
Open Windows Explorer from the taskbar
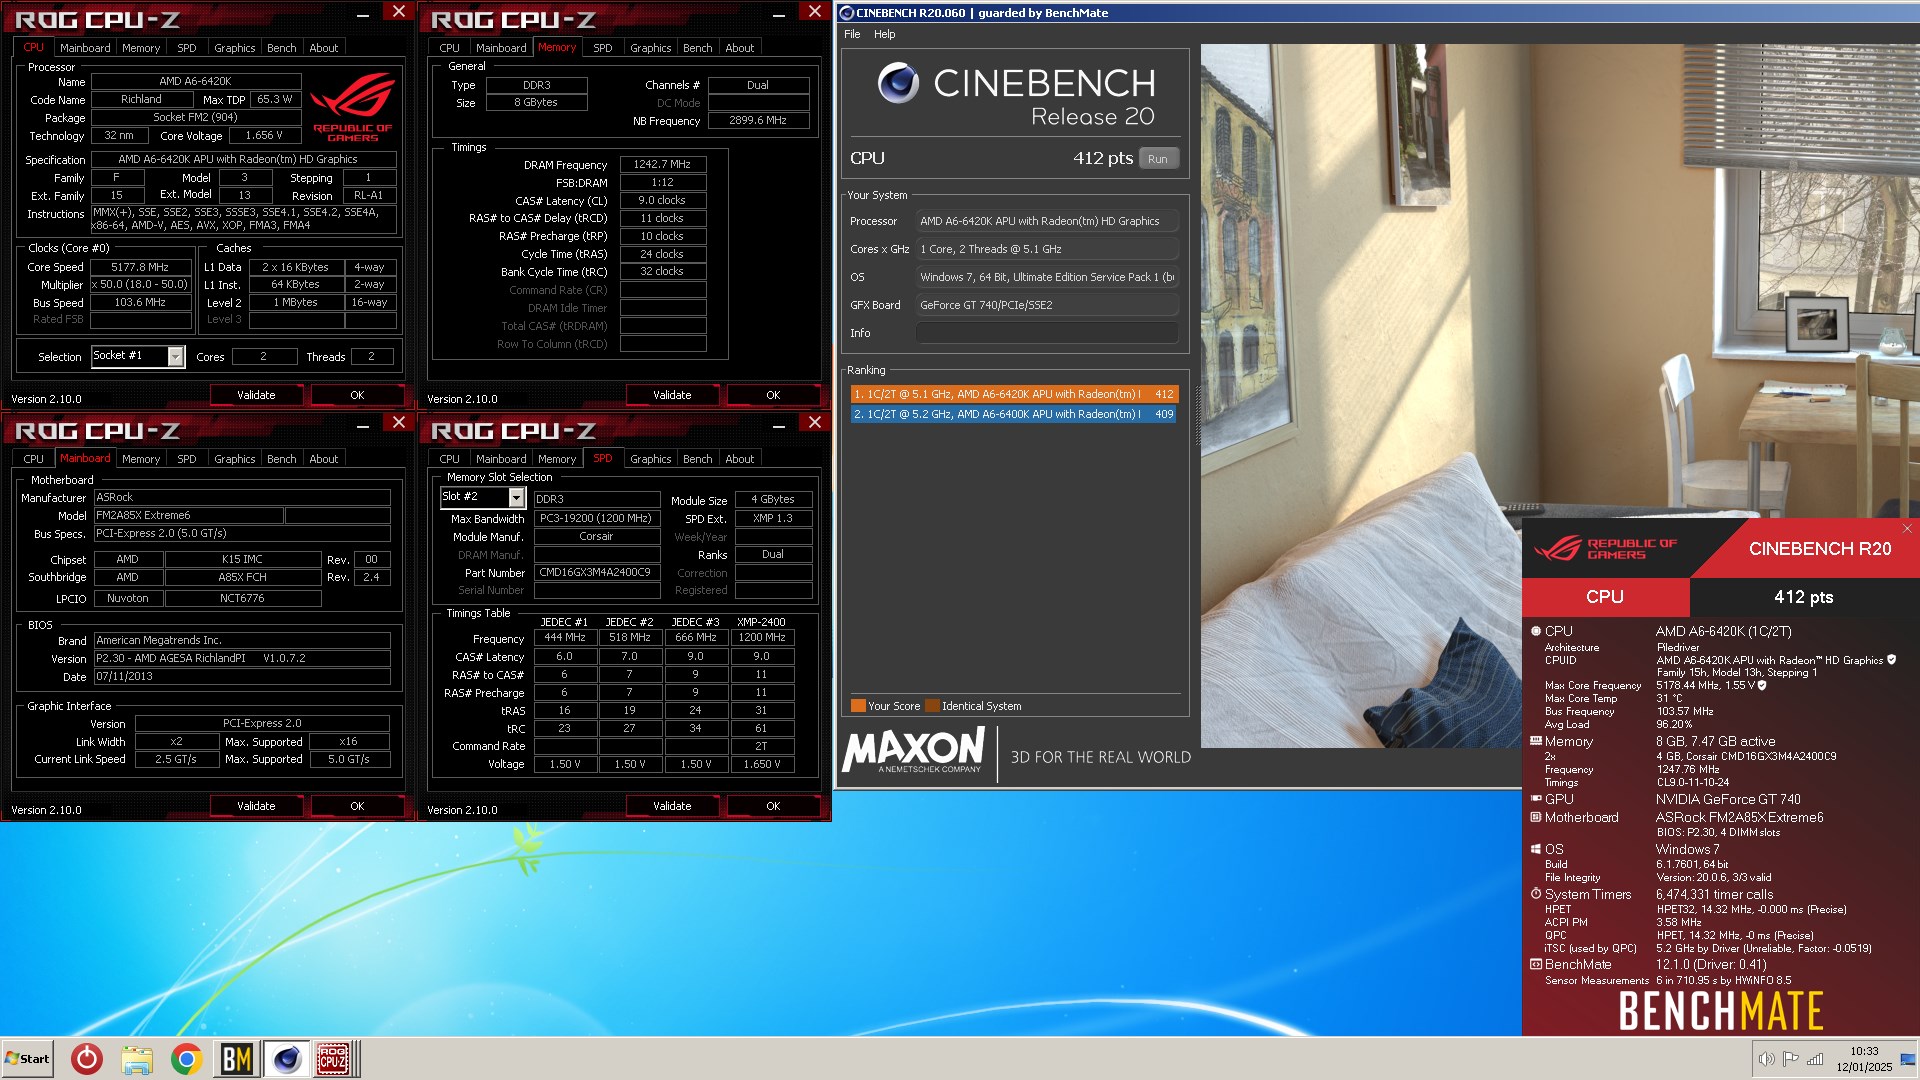click(137, 1058)
